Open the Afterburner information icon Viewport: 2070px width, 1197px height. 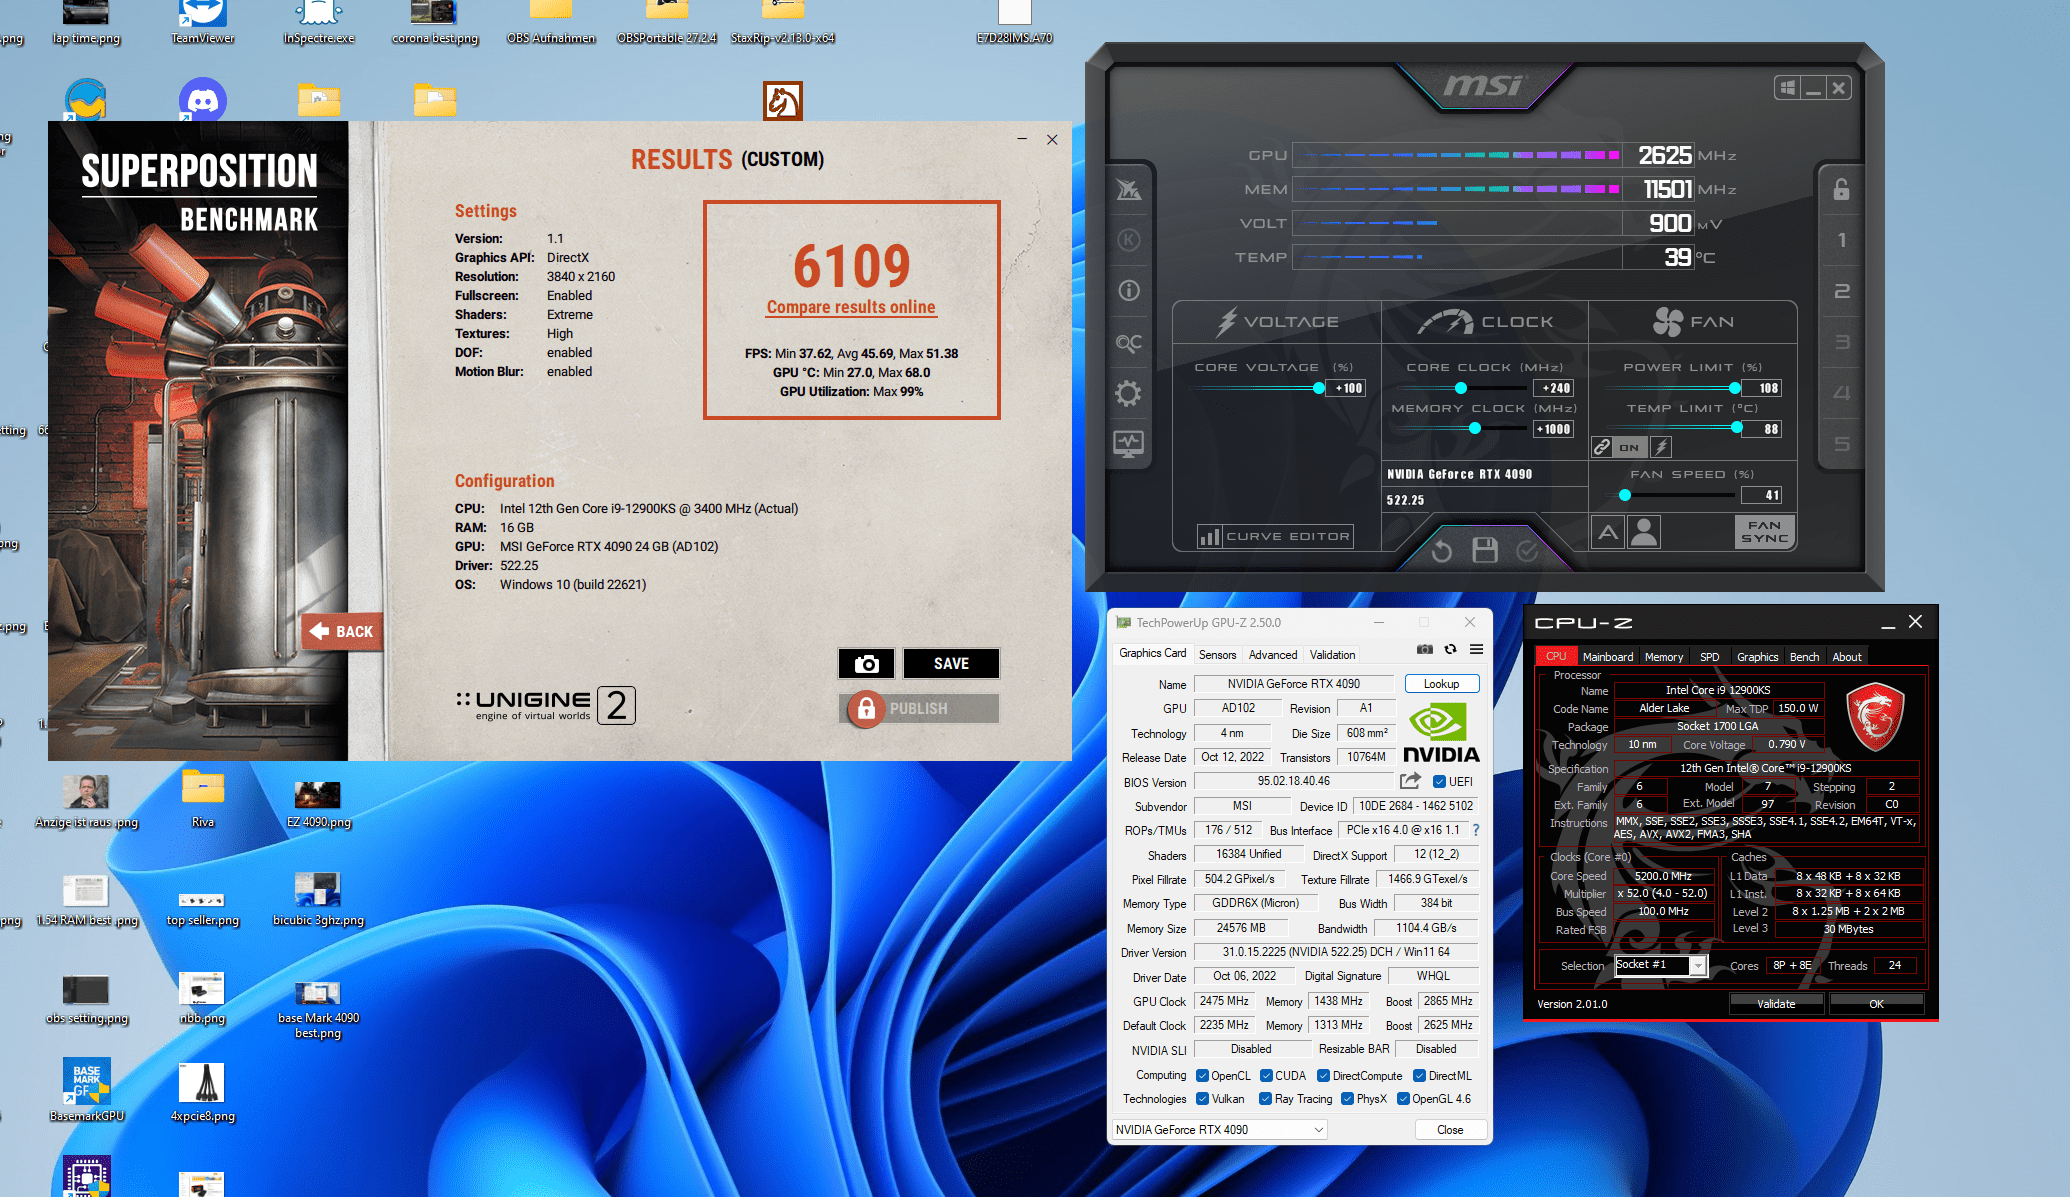[1129, 291]
